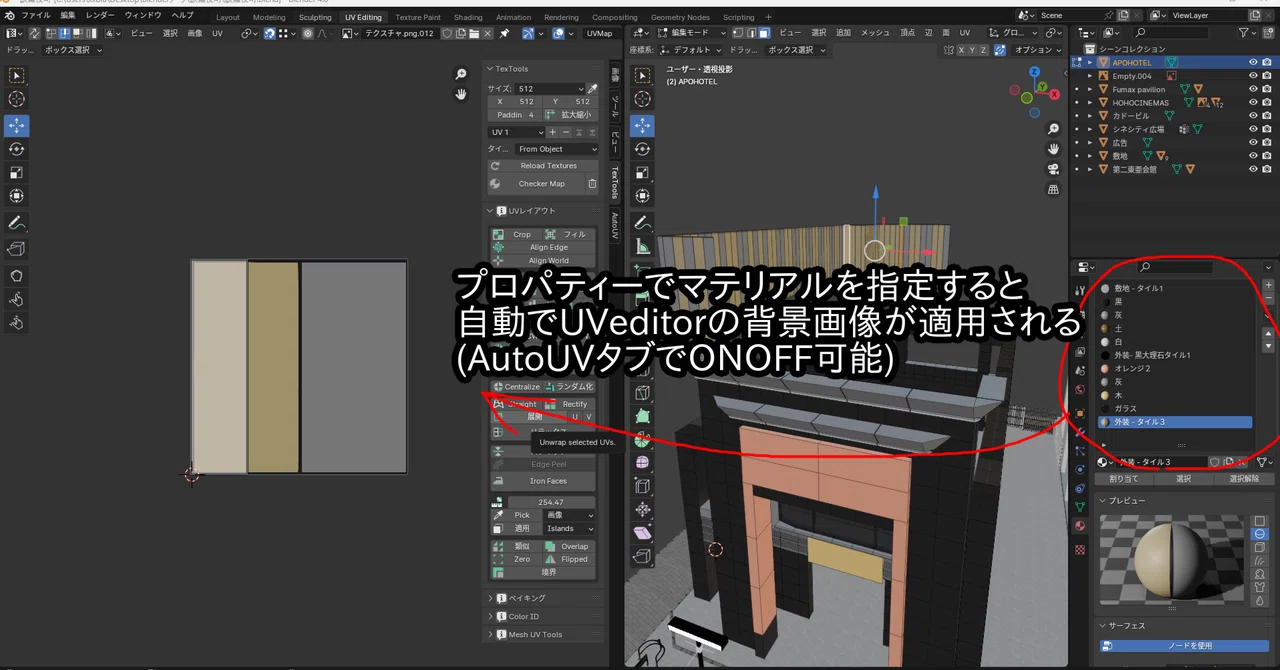Click the trash icon beside Checker Map
Viewport: 1280px width, 670px height.
(x=592, y=184)
